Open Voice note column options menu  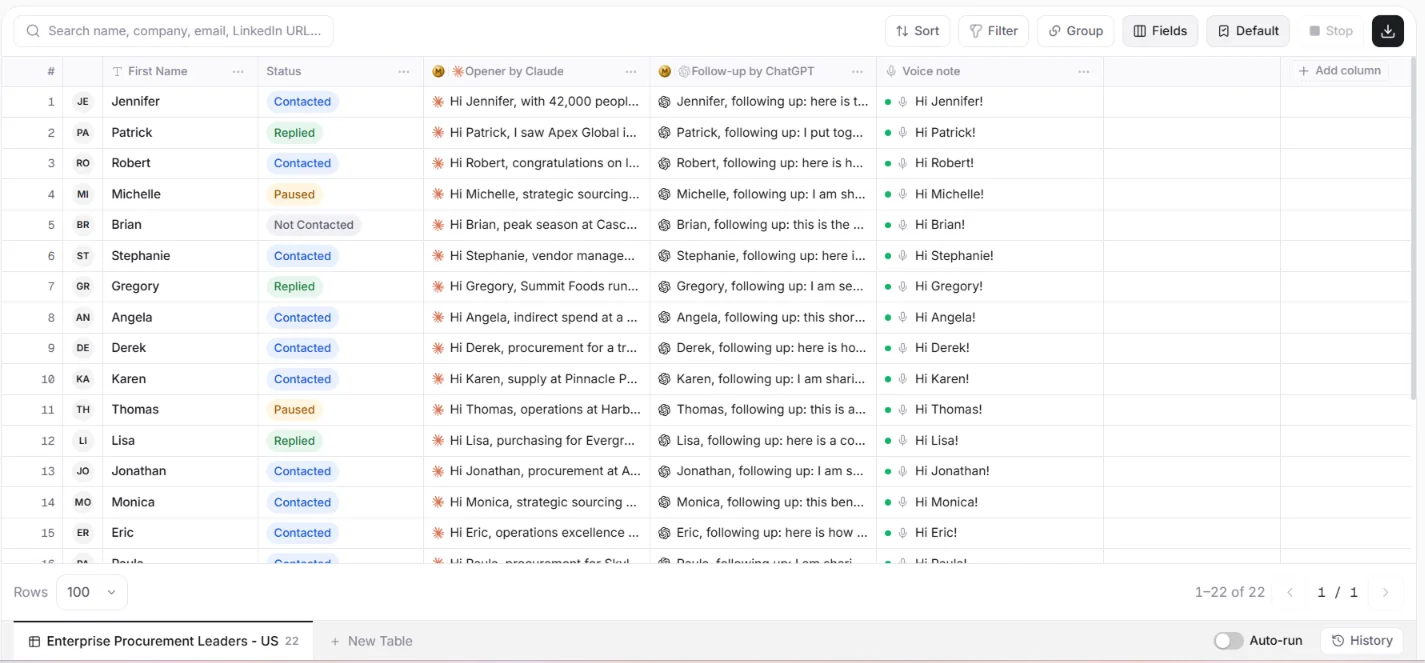pyautogui.click(x=1084, y=71)
